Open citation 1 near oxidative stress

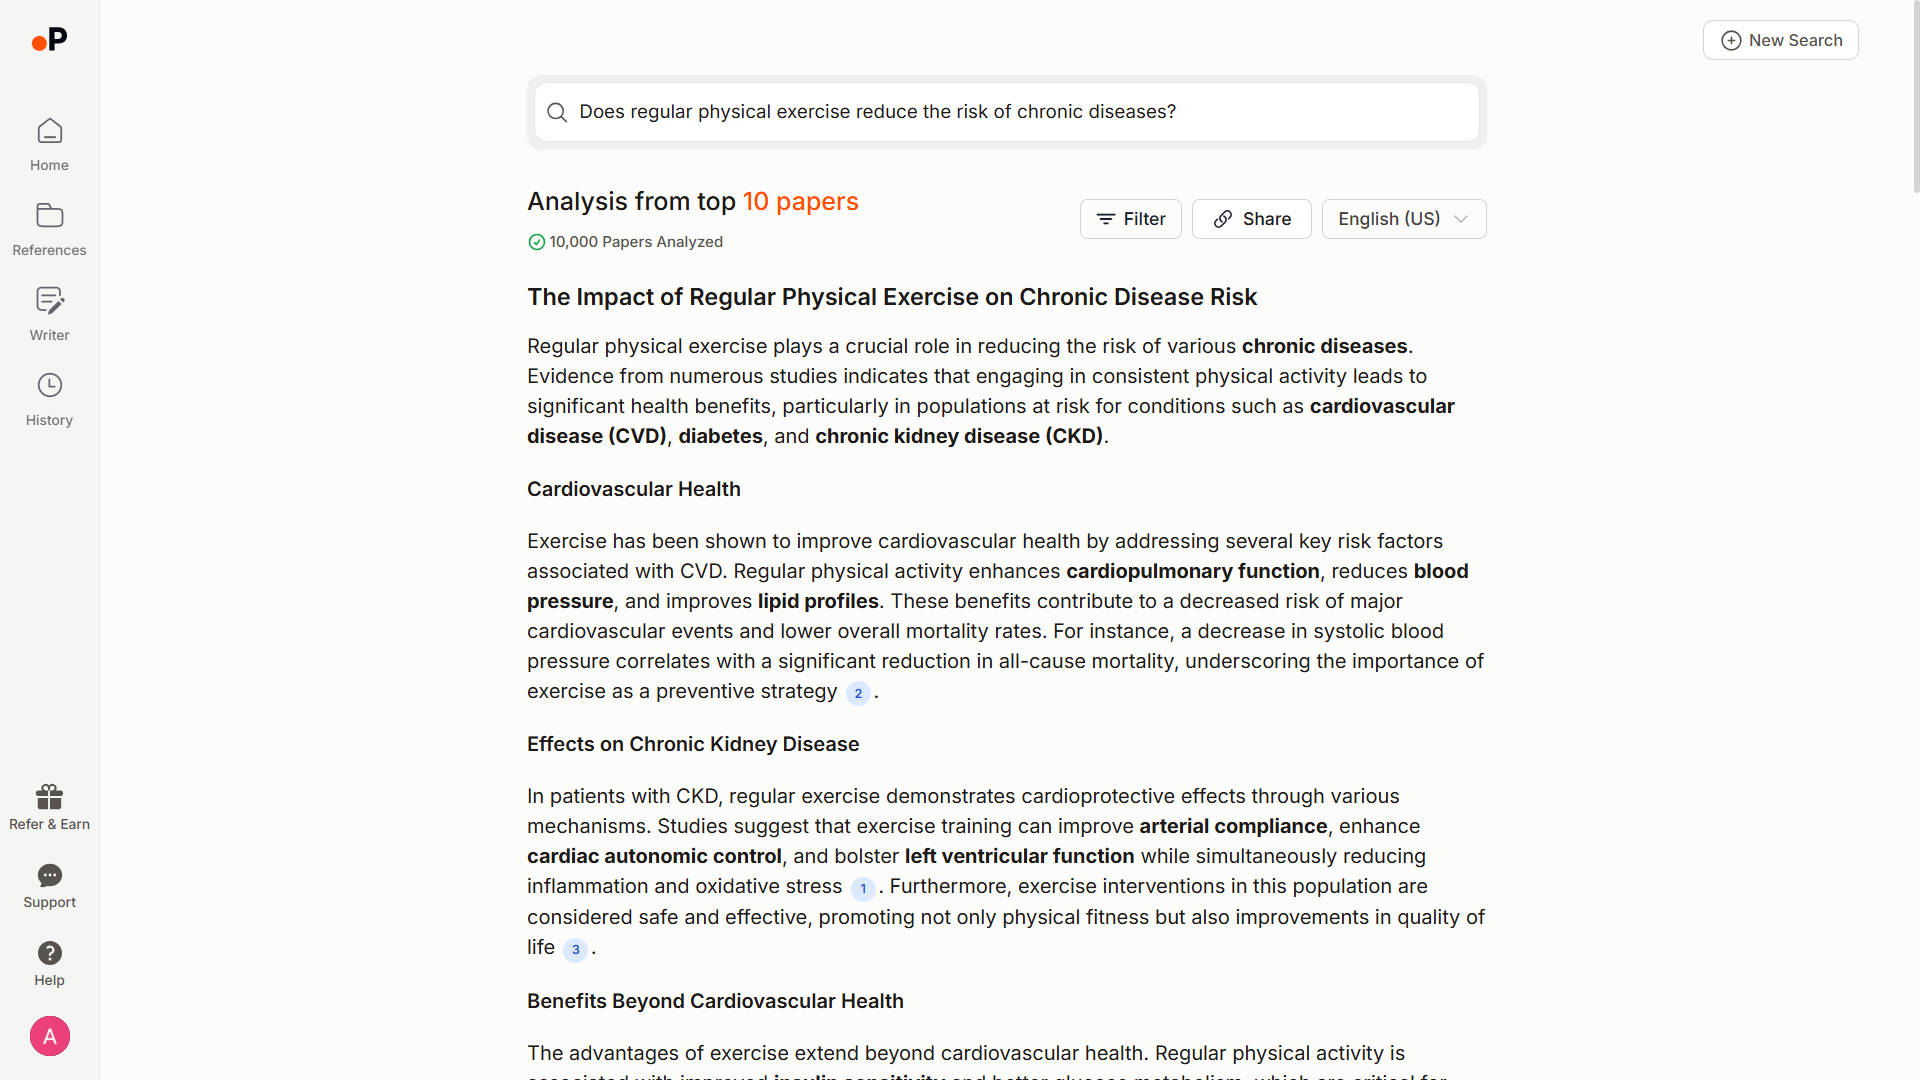[x=863, y=889]
